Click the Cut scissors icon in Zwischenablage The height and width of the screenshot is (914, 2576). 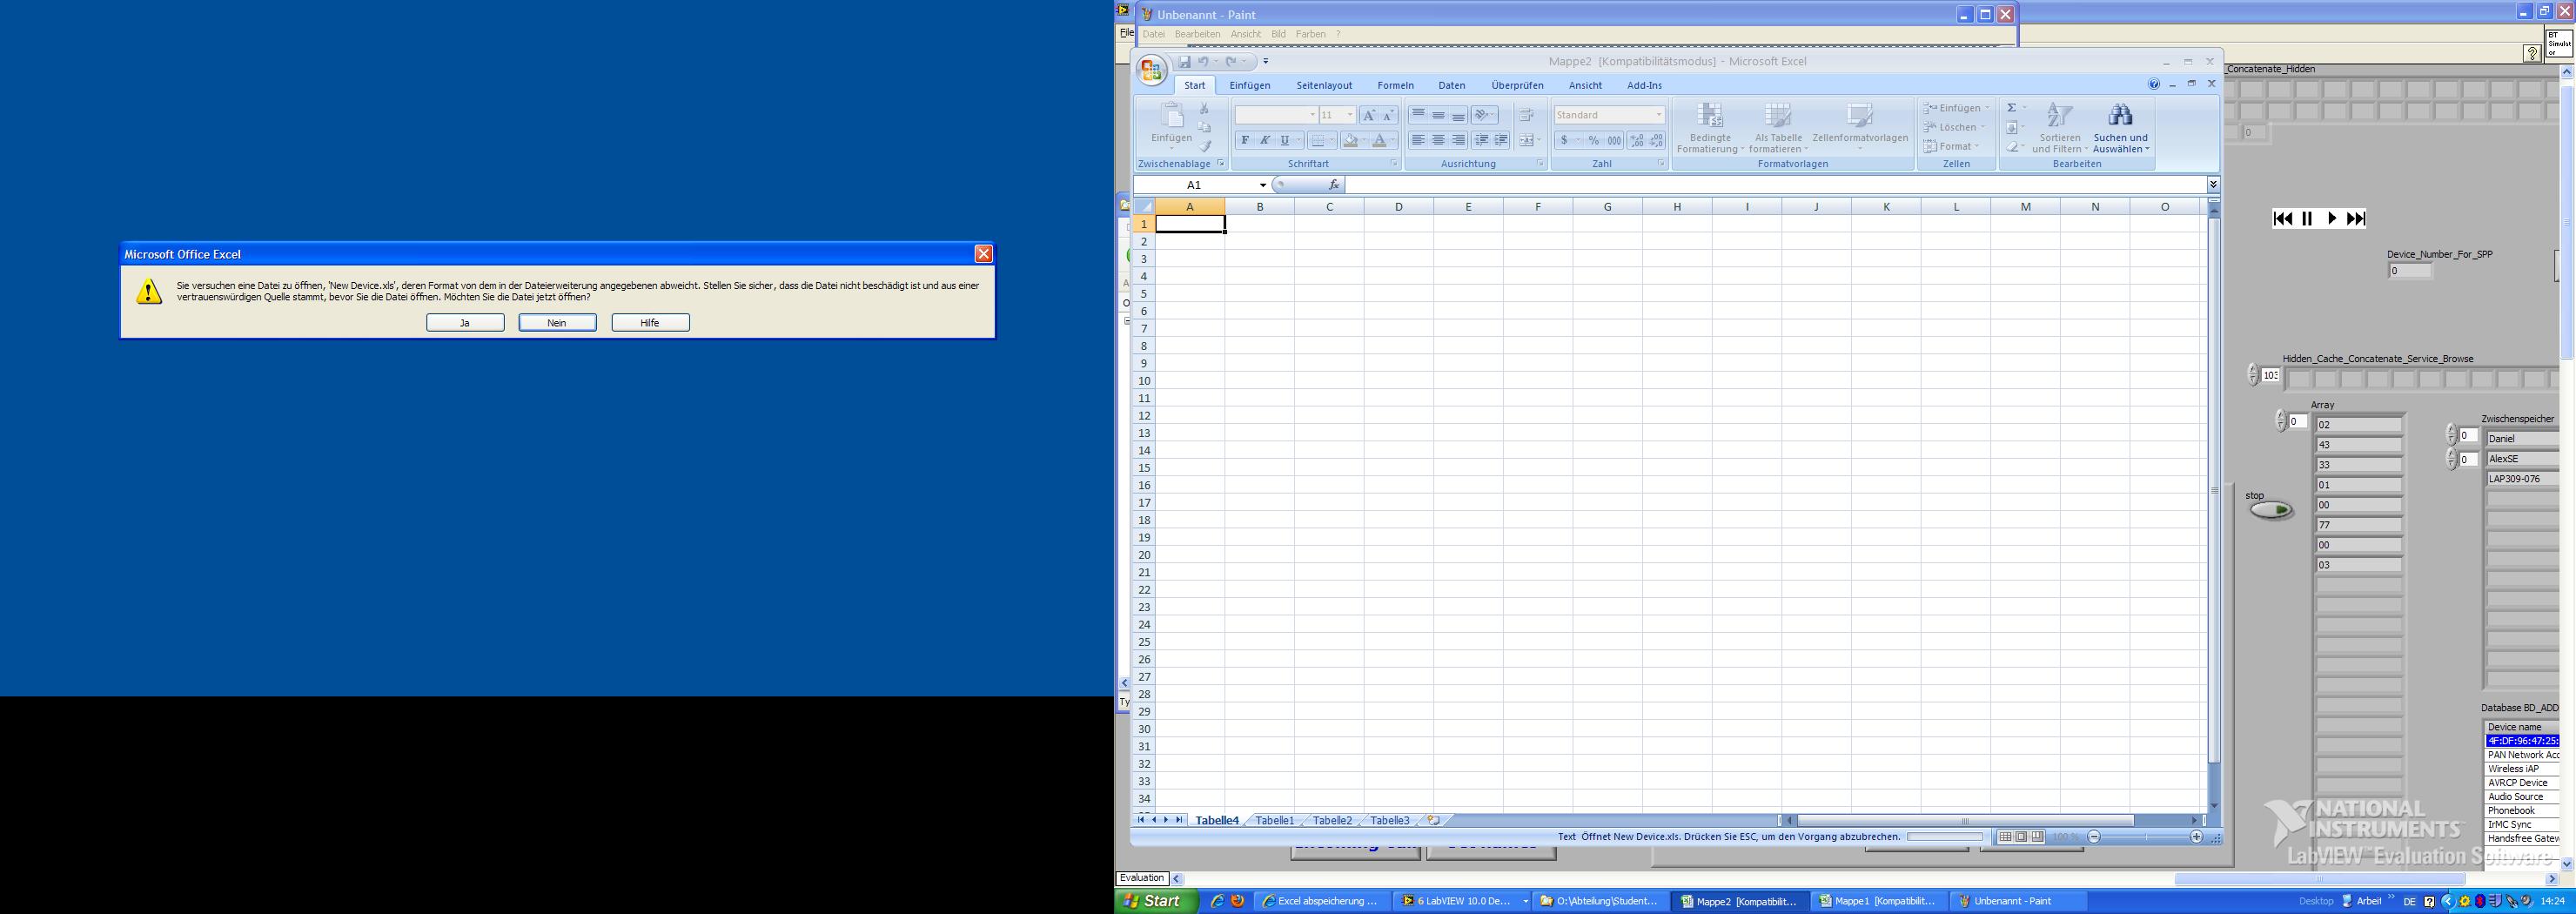pyautogui.click(x=1205, y=108)
